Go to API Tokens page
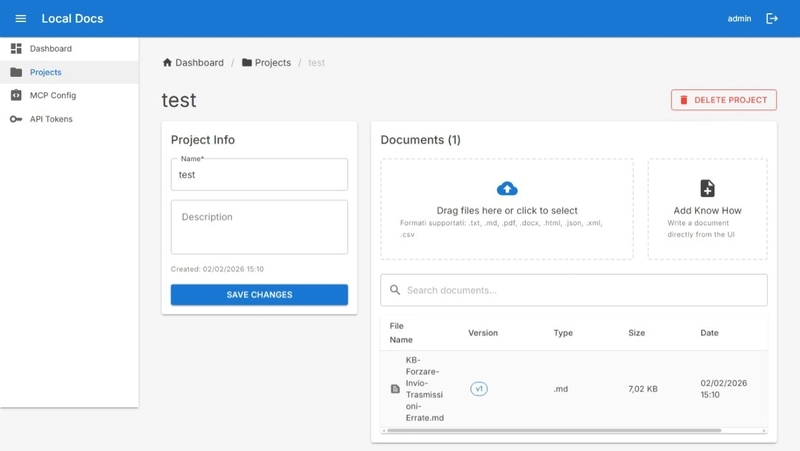The image size is (800, 451). tap(50, 119)
